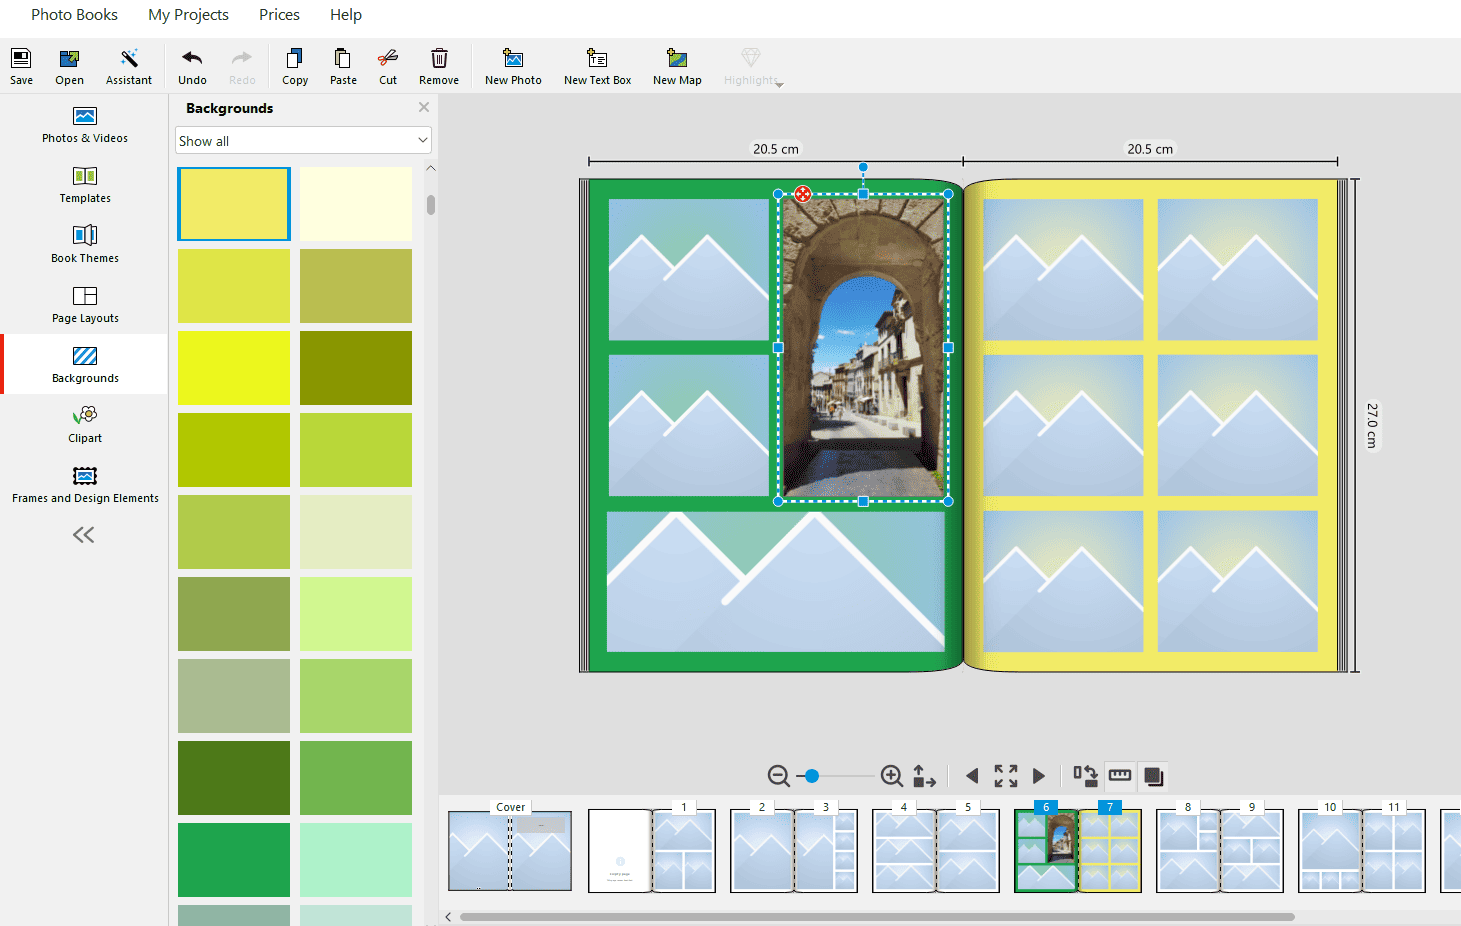The width and height of the screenshot is (1461, 926).
Task: Select the Backgrounds sidebar item
Action: tap(85, 364)
